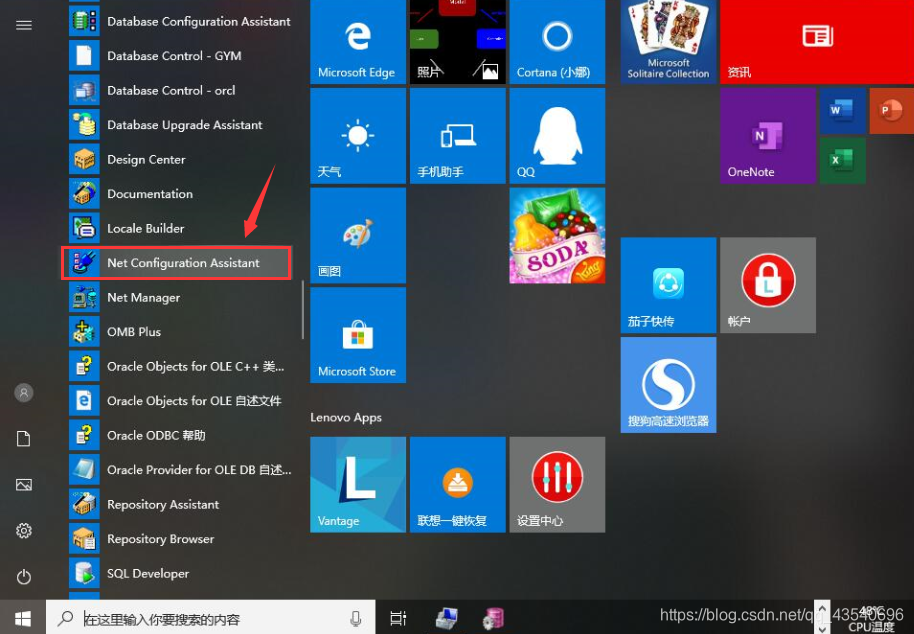Open the OneNote tile

(x=768, y=136)
